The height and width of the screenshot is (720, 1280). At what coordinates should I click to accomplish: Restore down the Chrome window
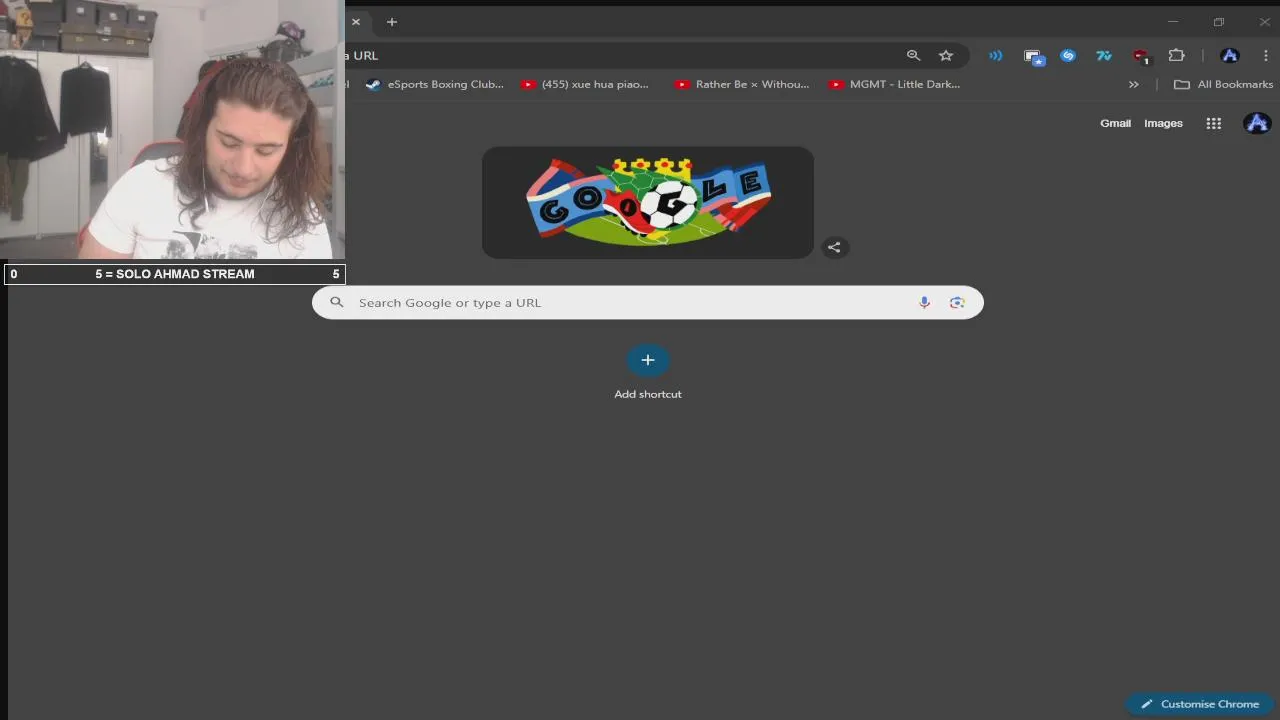[1219, 22]
